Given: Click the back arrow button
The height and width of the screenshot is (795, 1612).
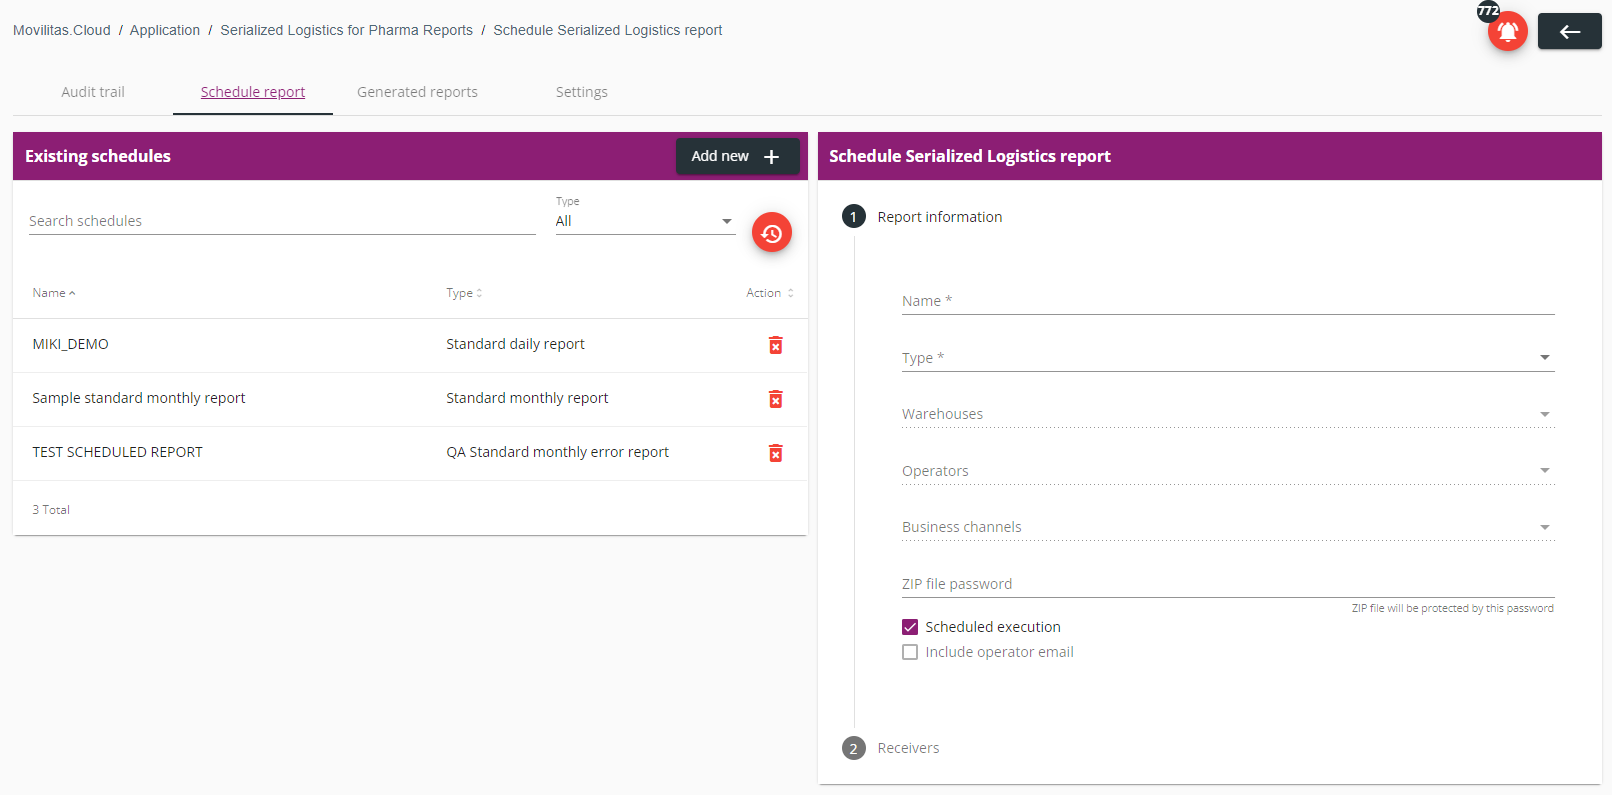Looking at the screenshot, I should point(1569,31).
